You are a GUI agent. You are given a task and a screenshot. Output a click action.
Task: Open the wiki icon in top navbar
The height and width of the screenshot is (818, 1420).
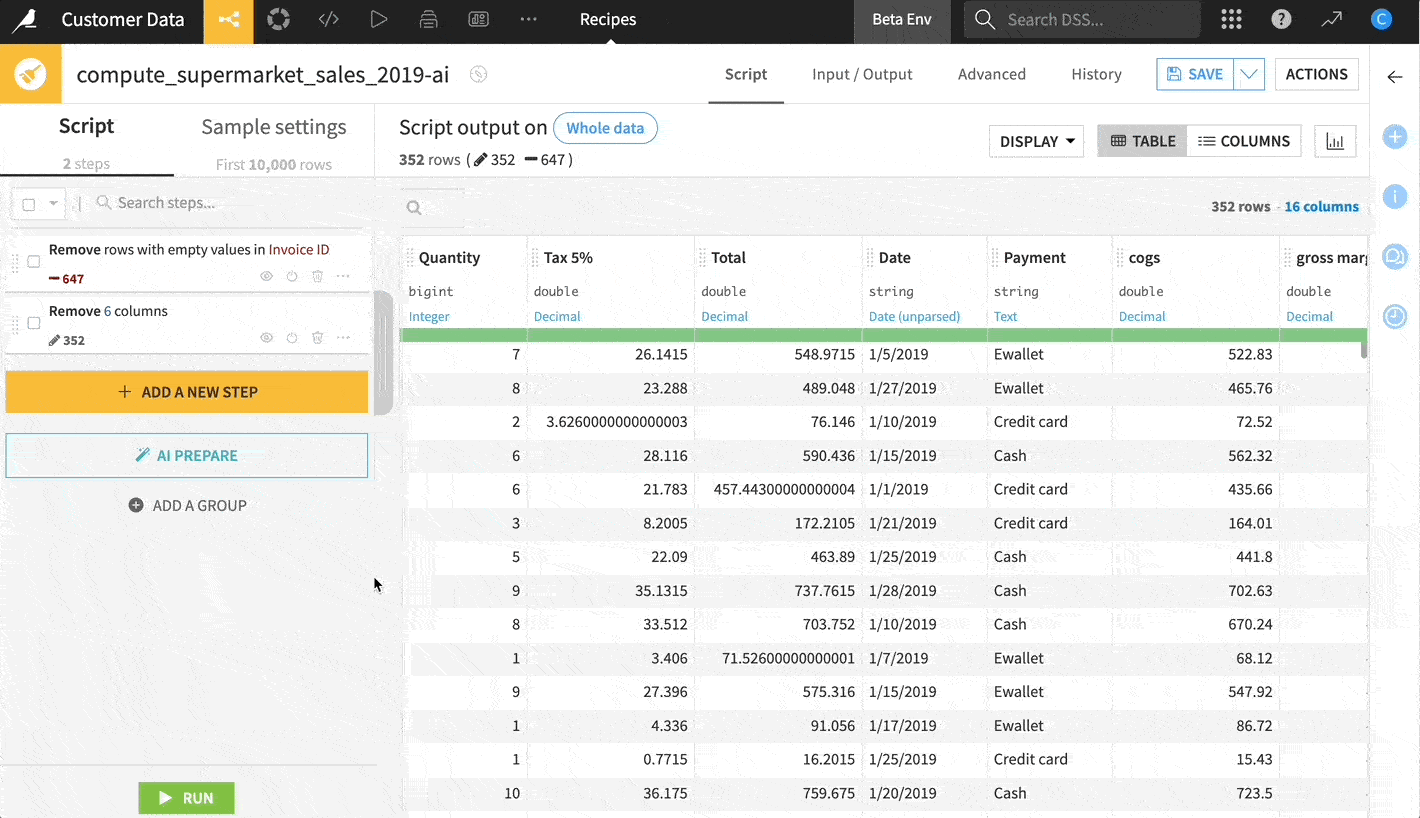pos(478,19)
